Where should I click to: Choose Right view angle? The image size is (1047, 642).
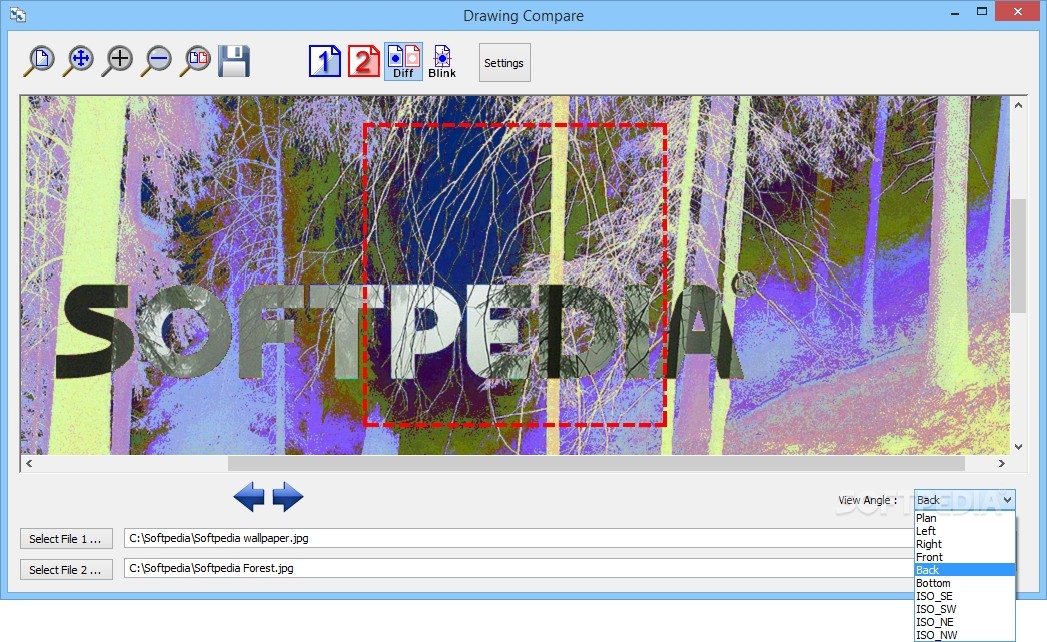(964, 544)
